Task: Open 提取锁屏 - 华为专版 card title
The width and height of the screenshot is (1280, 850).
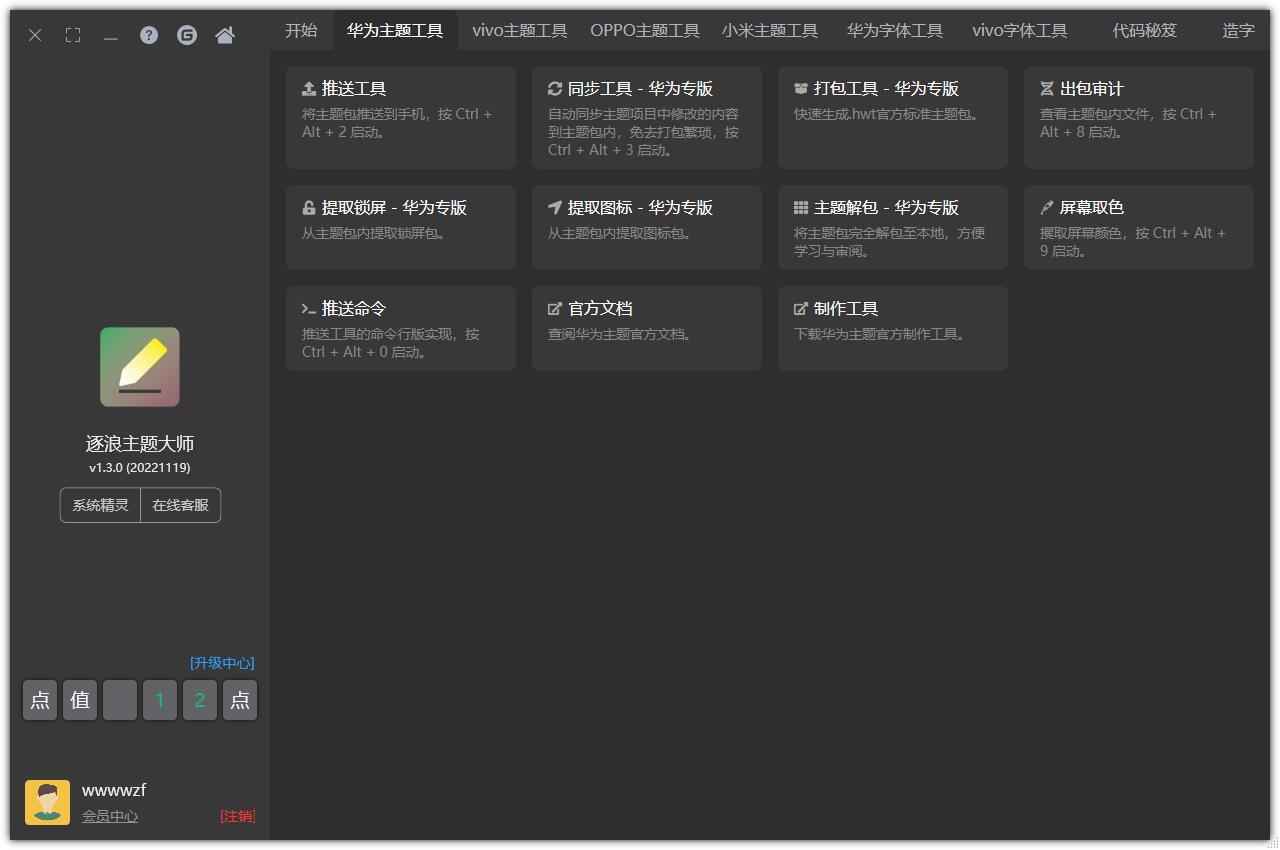Action: pos(394,208)
